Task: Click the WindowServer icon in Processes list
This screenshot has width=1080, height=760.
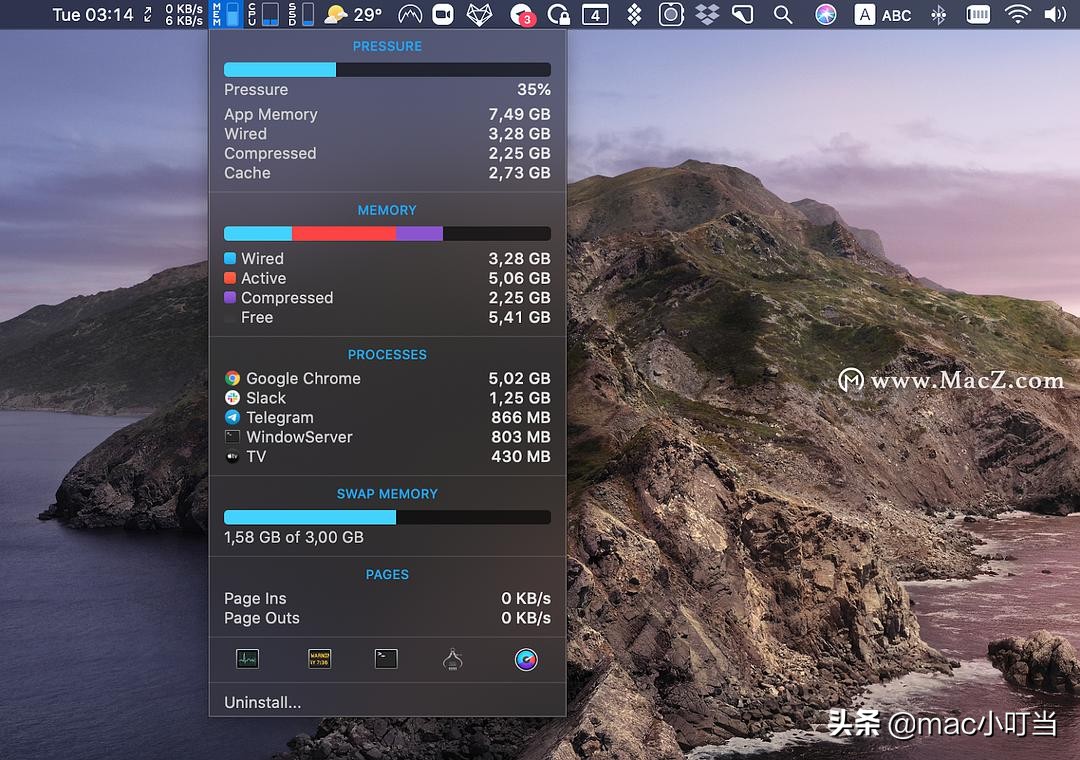Action: (x=232, y=437)
